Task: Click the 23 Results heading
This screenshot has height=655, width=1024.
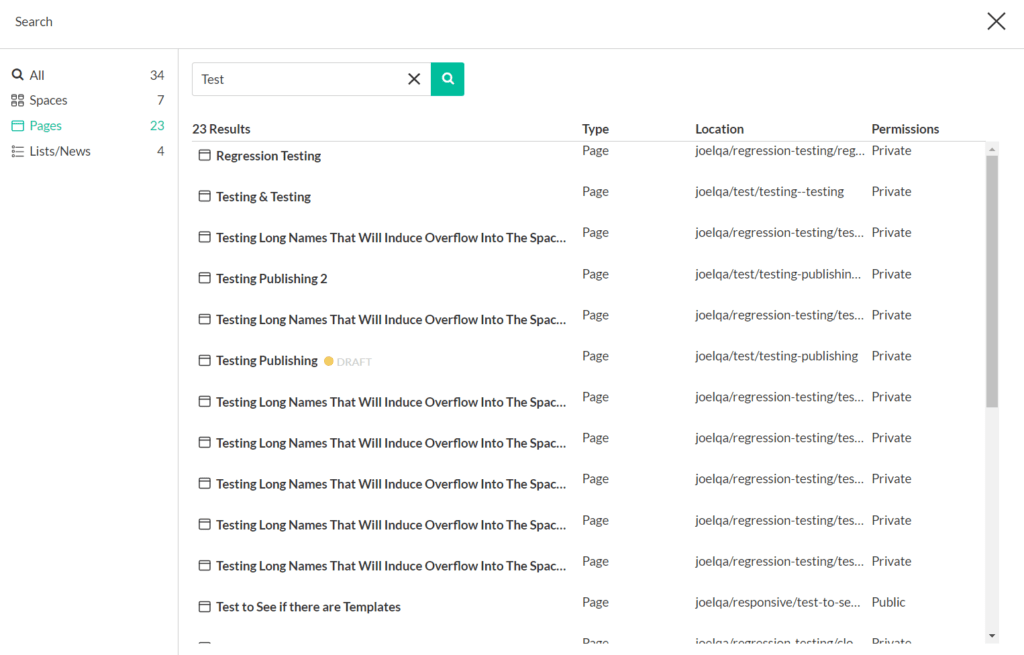Action: coord(221,129)
